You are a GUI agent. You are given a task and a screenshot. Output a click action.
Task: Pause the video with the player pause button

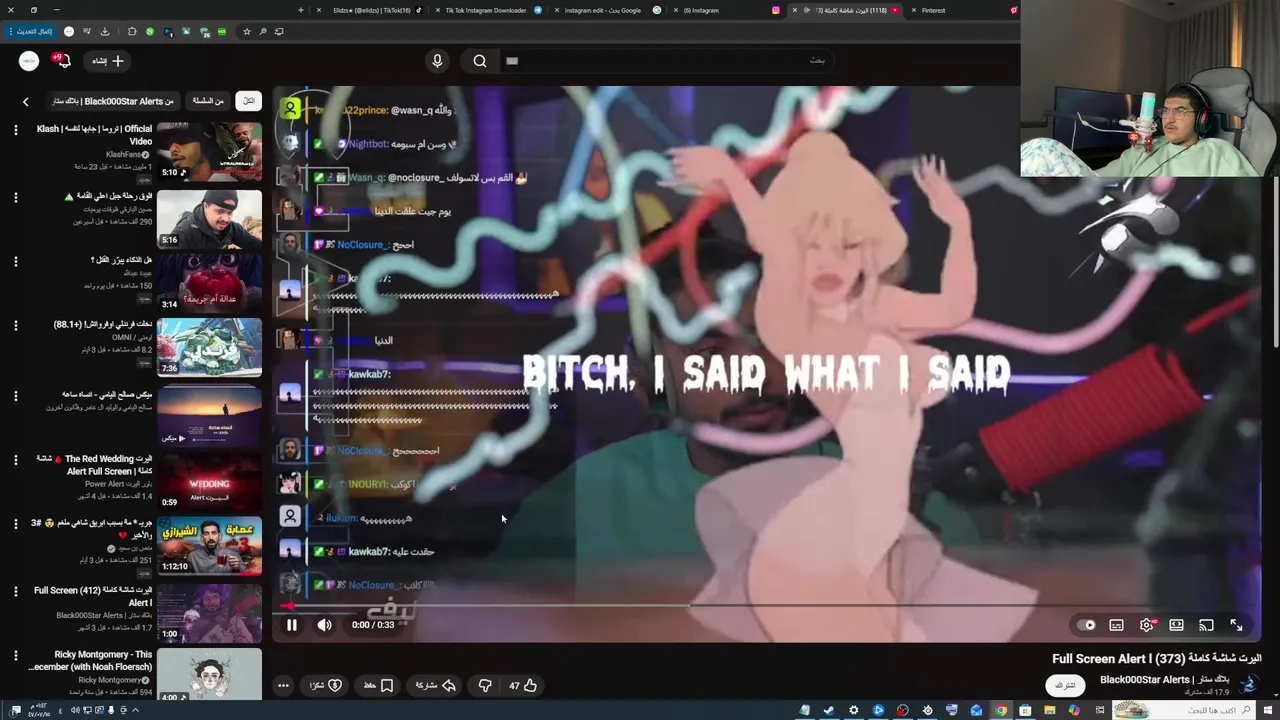(x=292, y=625)
